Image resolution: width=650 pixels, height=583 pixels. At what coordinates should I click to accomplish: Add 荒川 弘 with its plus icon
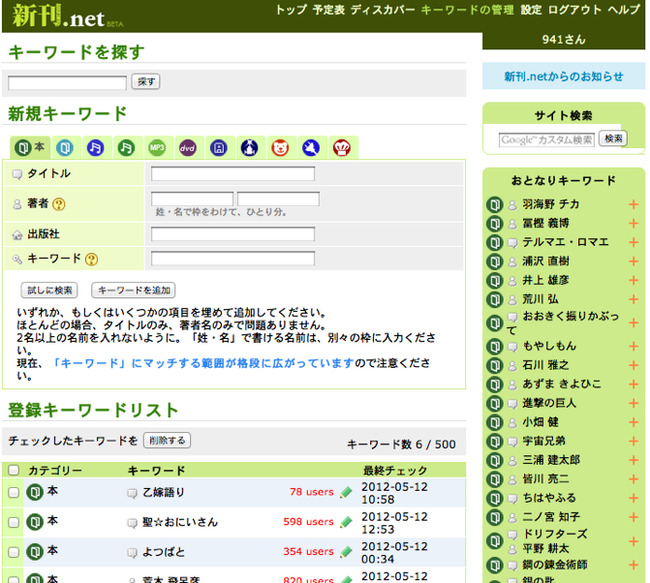(633, 299)
